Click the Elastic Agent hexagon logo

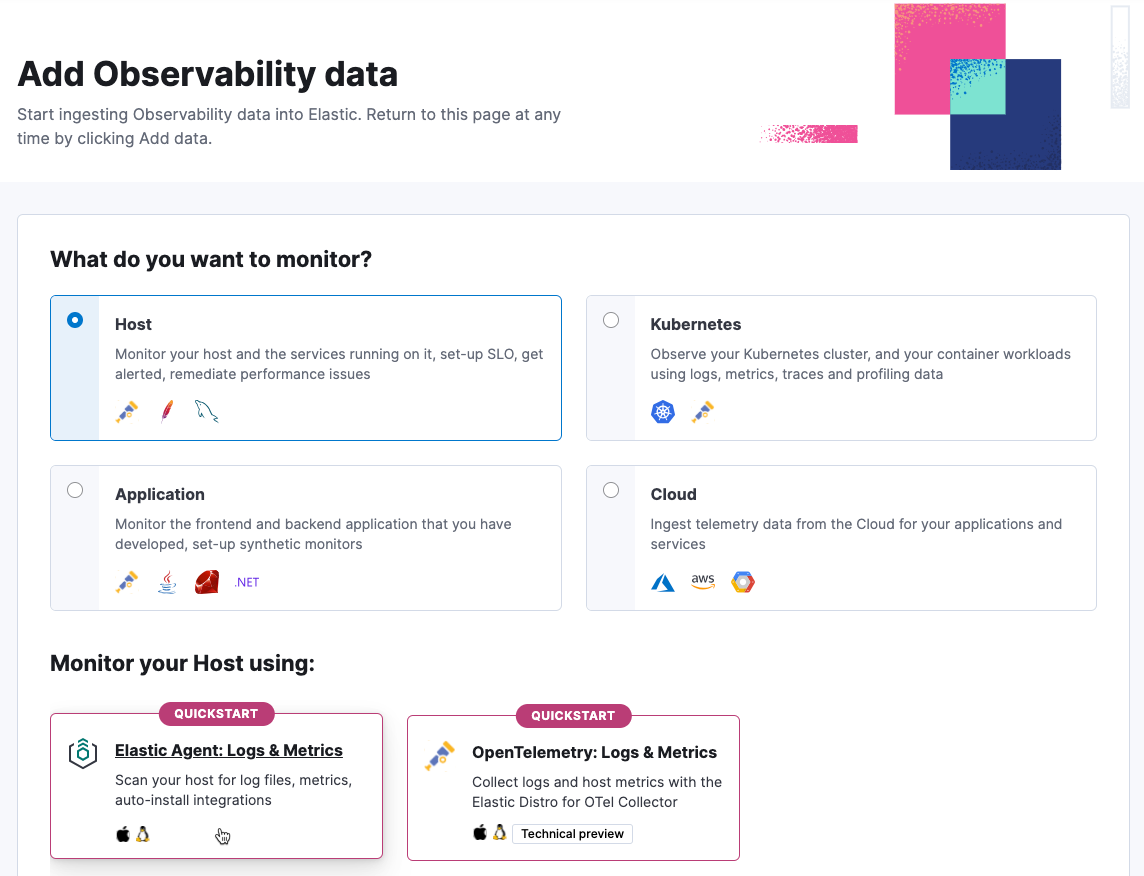tap(84, 755)
